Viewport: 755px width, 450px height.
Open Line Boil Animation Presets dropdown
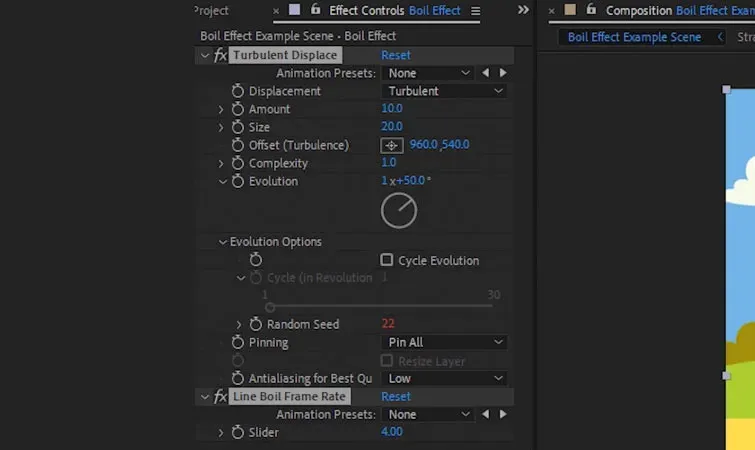tap(428, 414)
